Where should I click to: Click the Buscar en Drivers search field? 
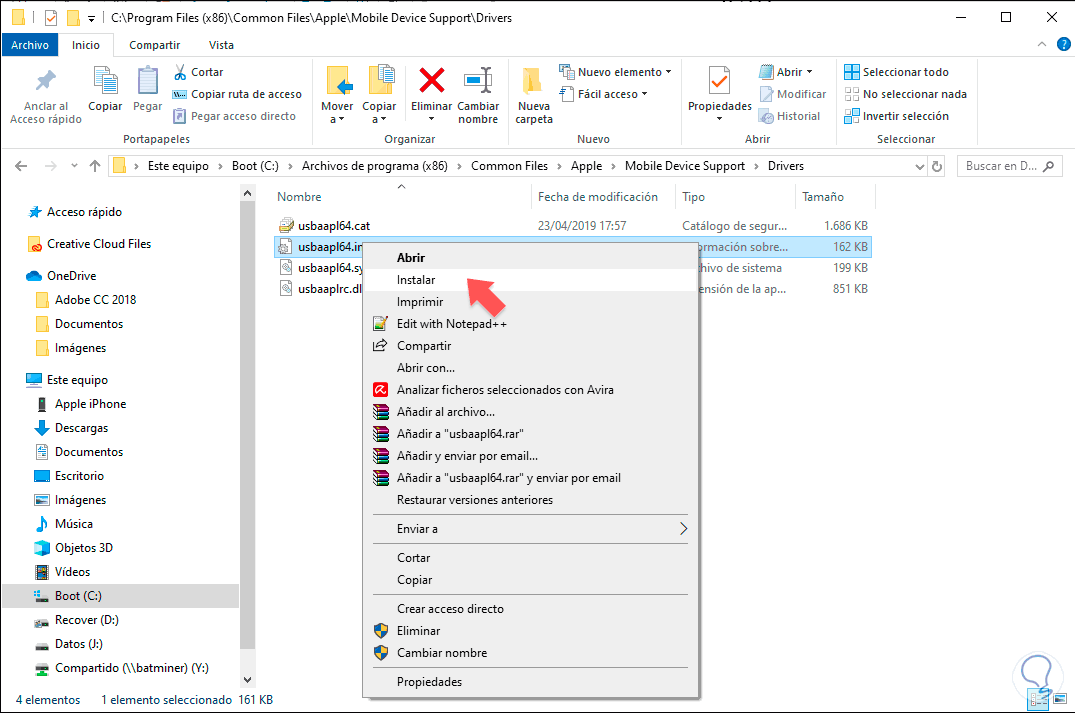pyautogui.click(x=1009, y=166)
